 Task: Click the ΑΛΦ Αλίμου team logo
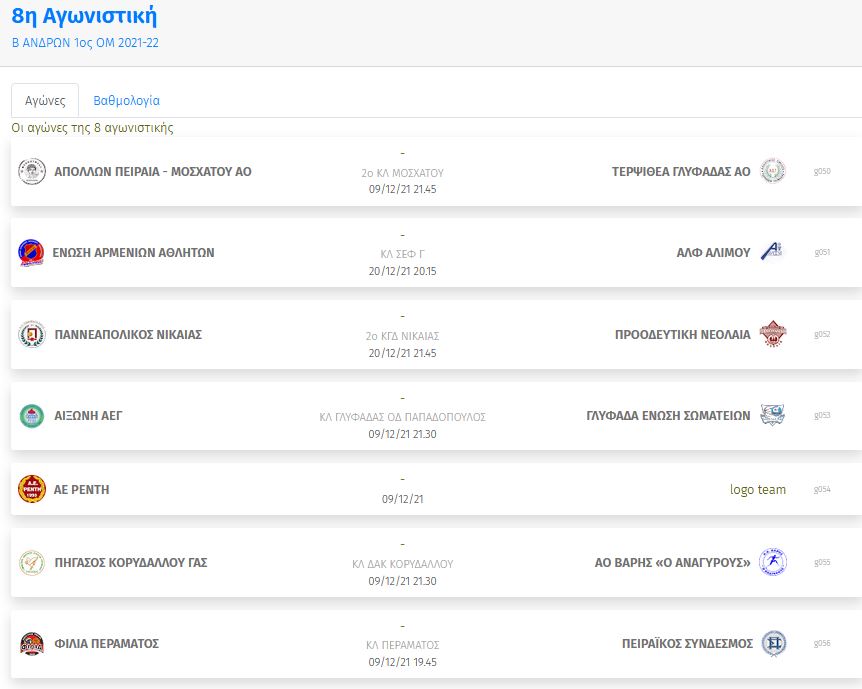pyautogui.click(x=772, y=252)
